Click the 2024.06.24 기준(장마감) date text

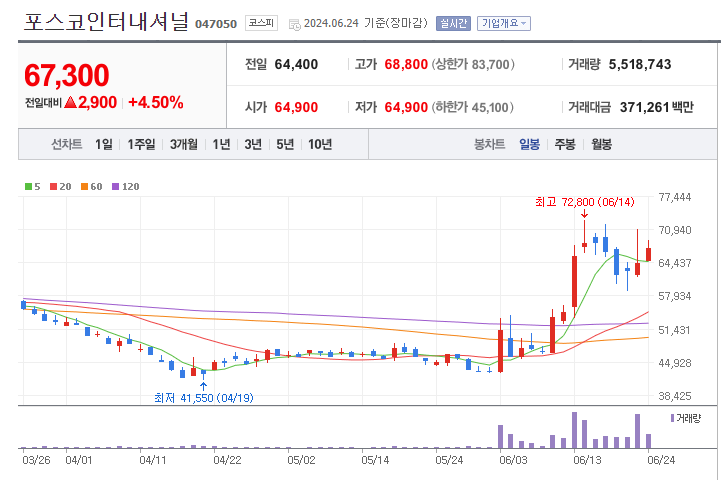pyautogui.click(x=366, y=23)
